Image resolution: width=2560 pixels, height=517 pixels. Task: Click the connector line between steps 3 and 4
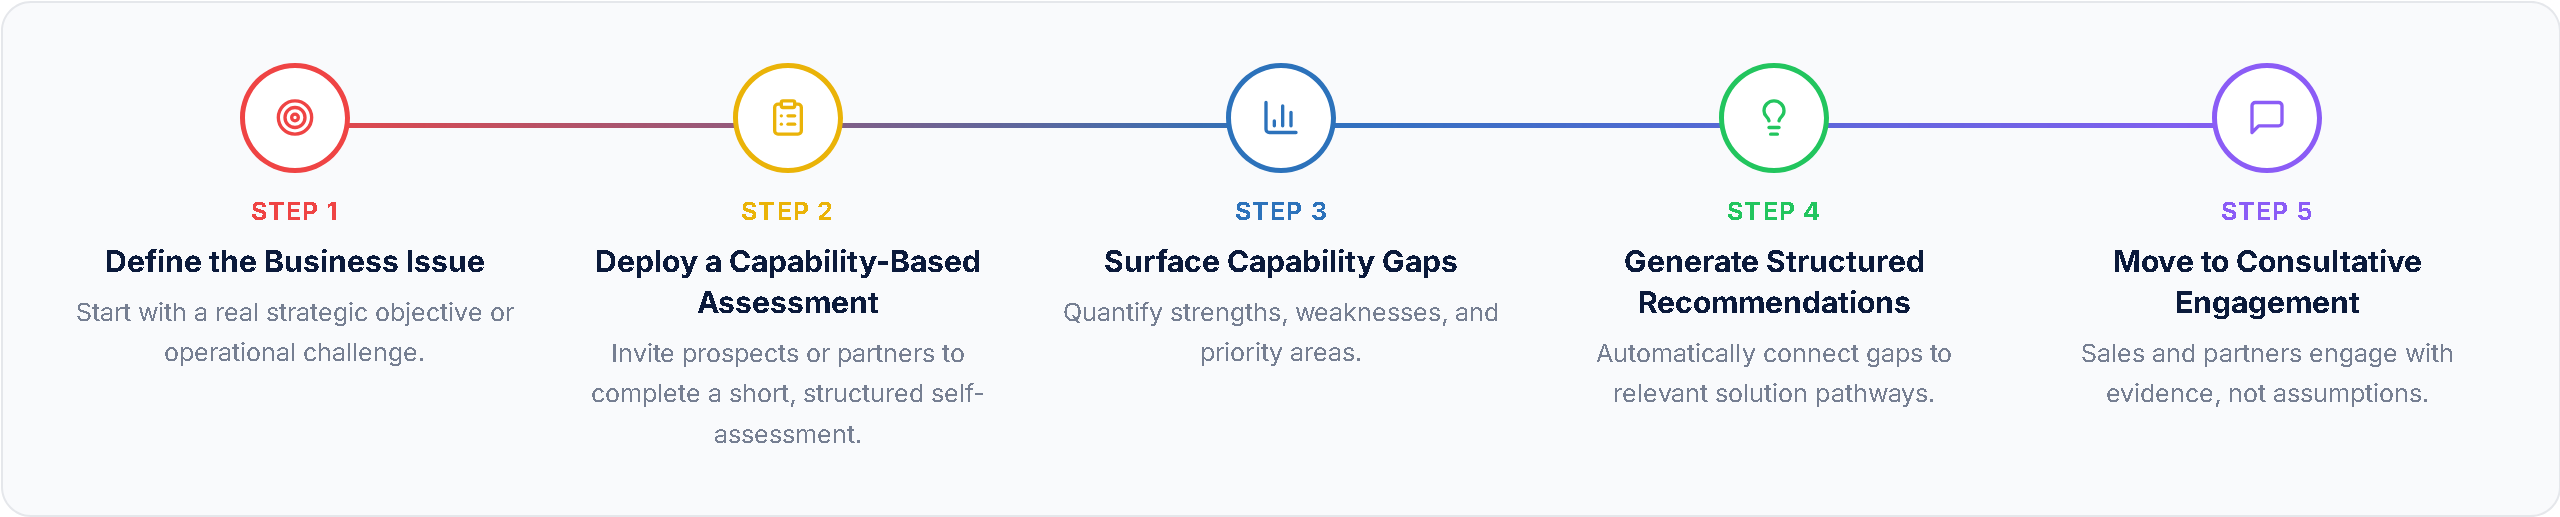pyautogui.click(x=1527, y=126)
